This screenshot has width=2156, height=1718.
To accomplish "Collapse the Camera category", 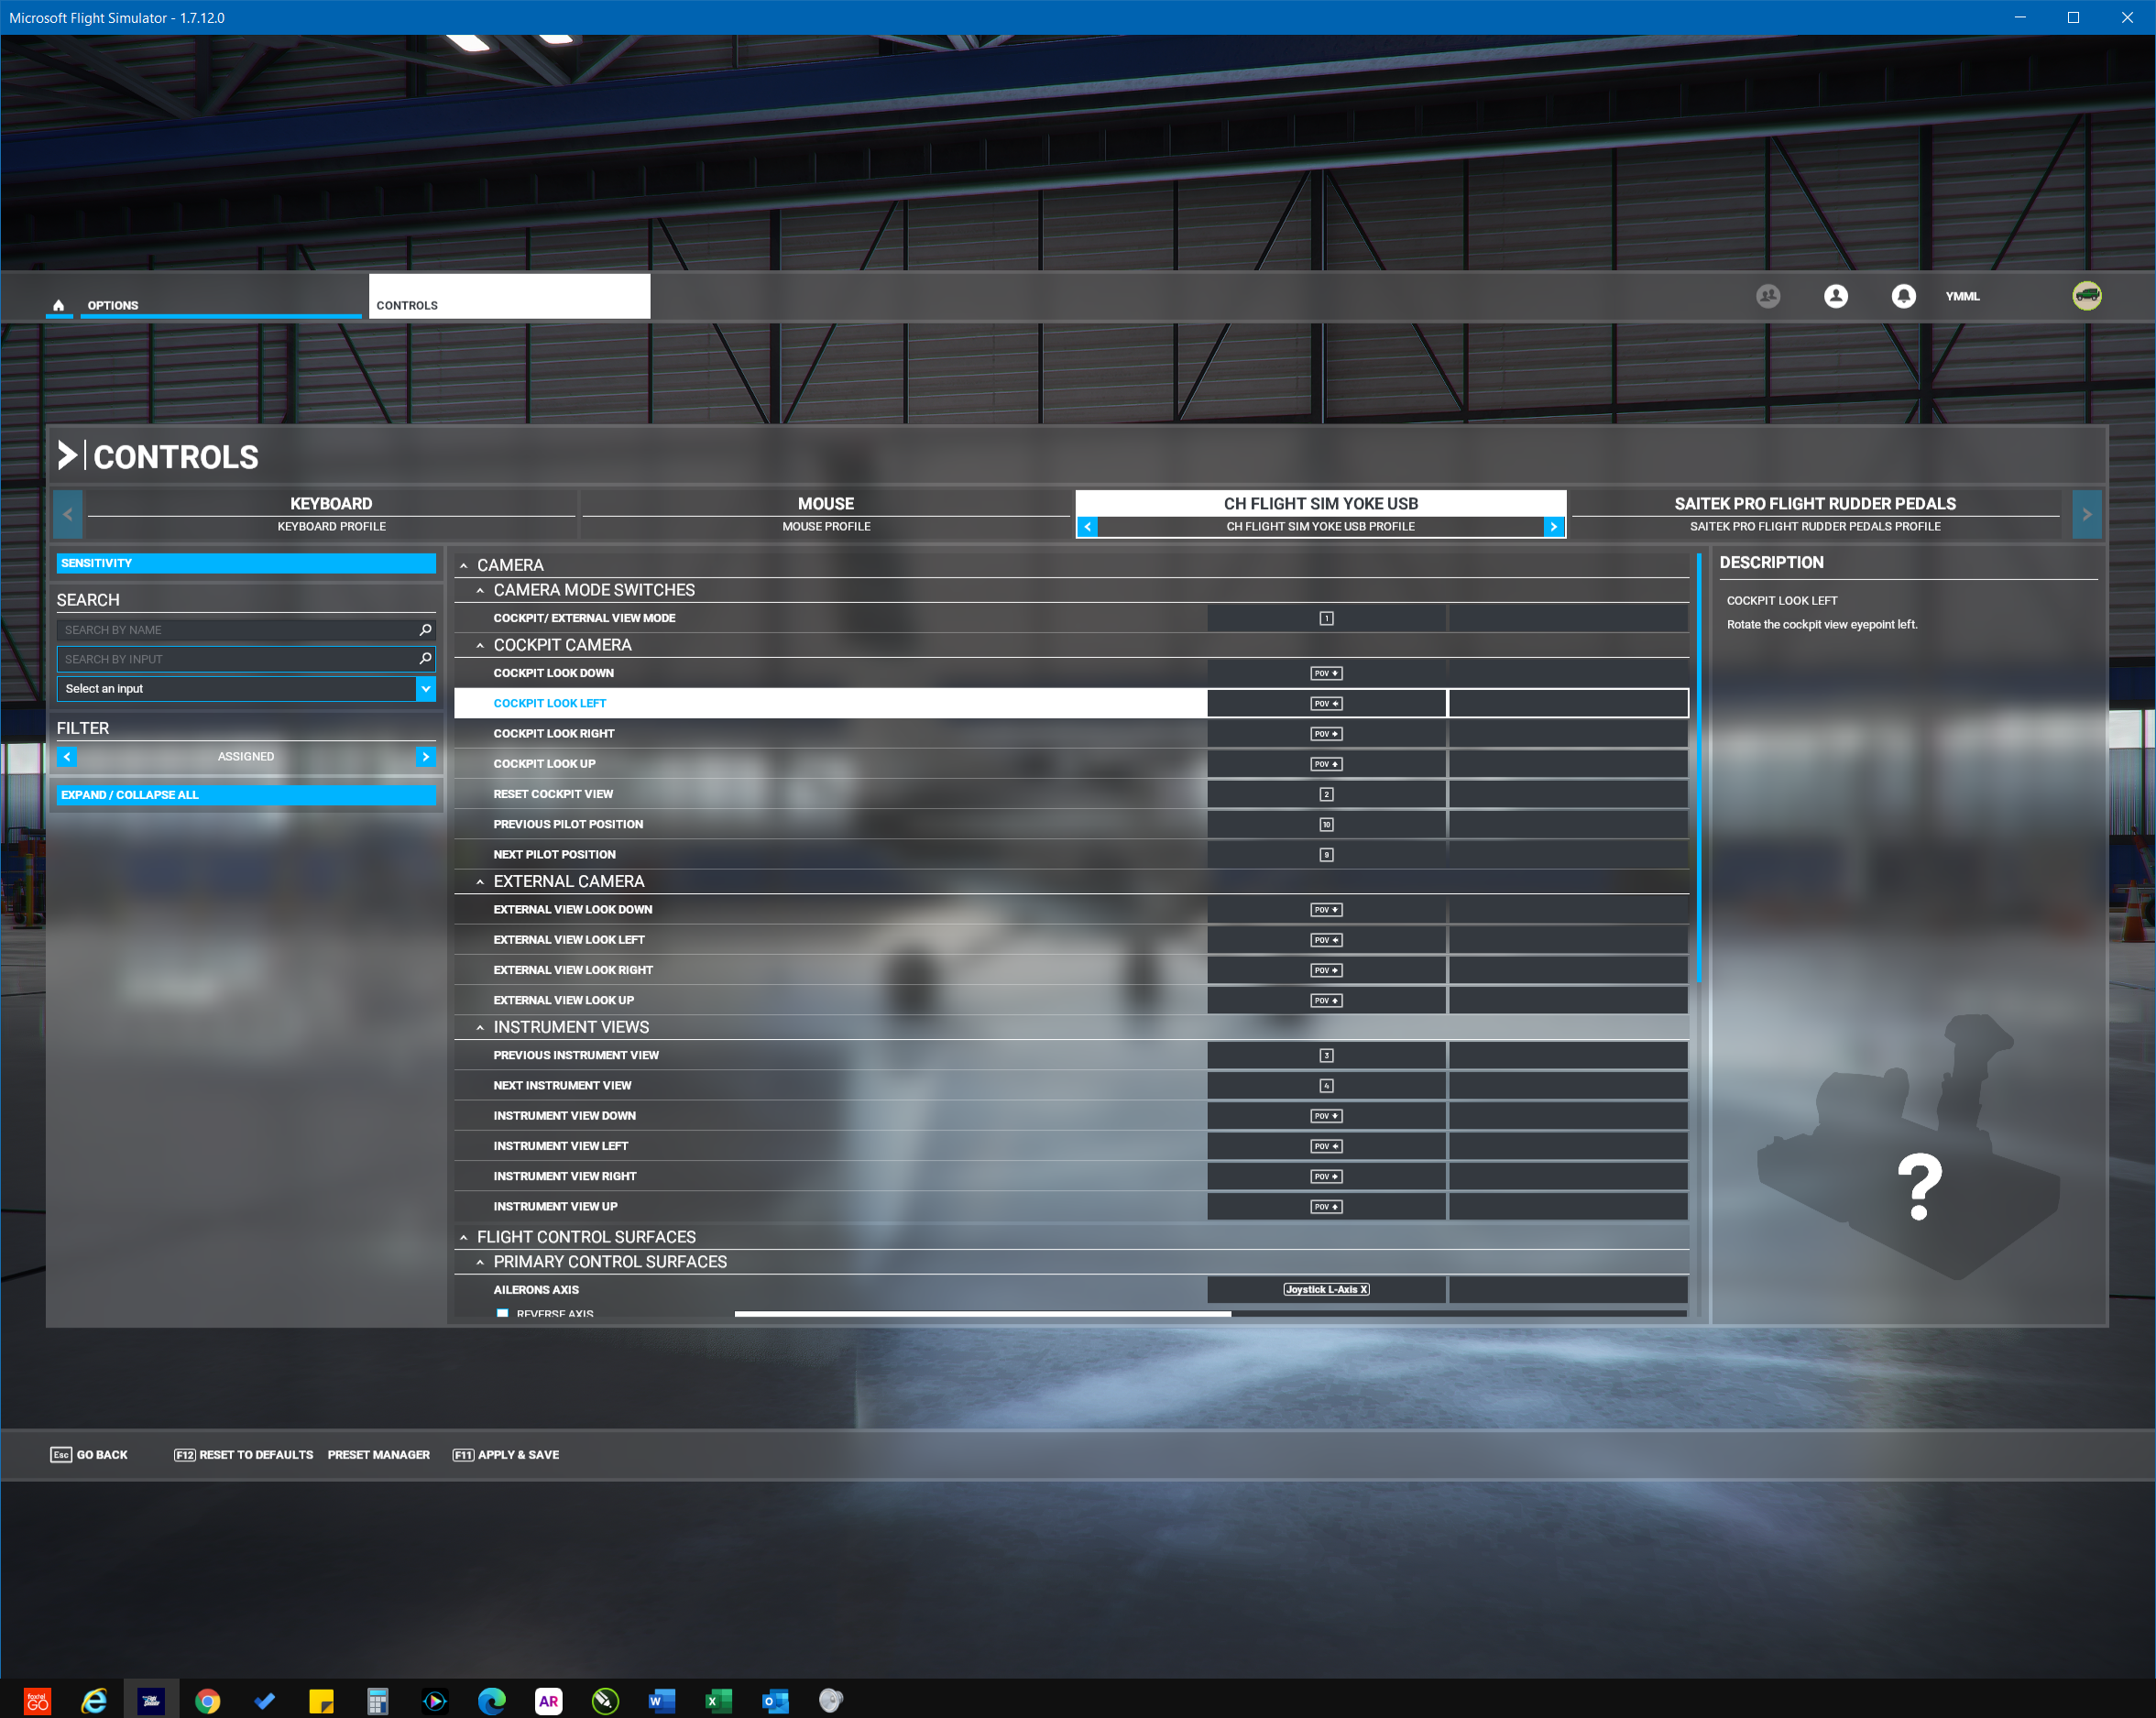I will [x=463, y=566].
